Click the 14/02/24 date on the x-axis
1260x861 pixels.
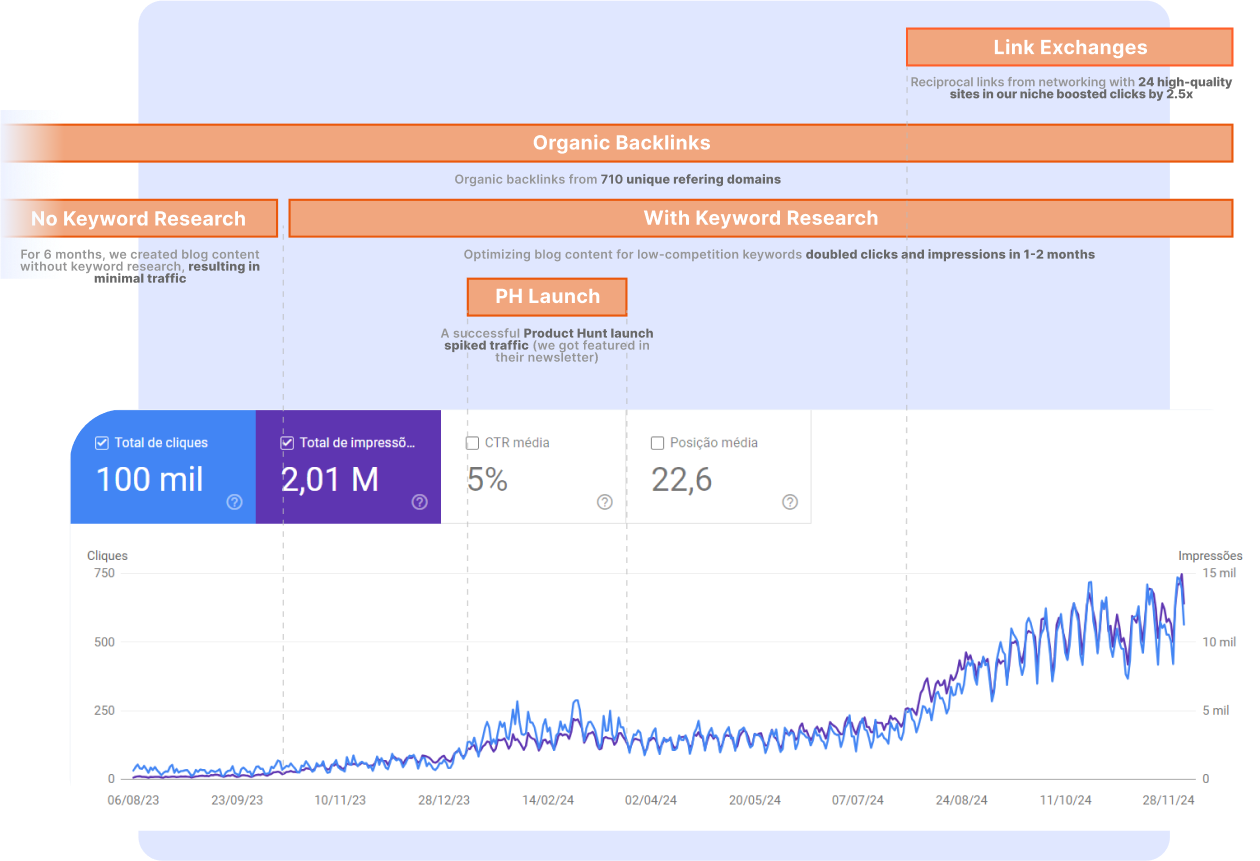coord(548,800)
